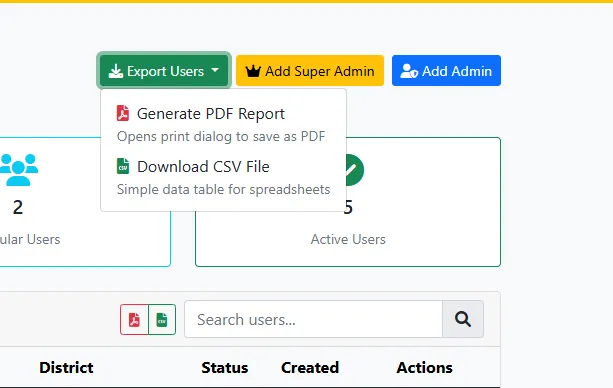Click the Status column header
Screen dimensions: 613x388
pyautogui.click(x=224, y=368)
